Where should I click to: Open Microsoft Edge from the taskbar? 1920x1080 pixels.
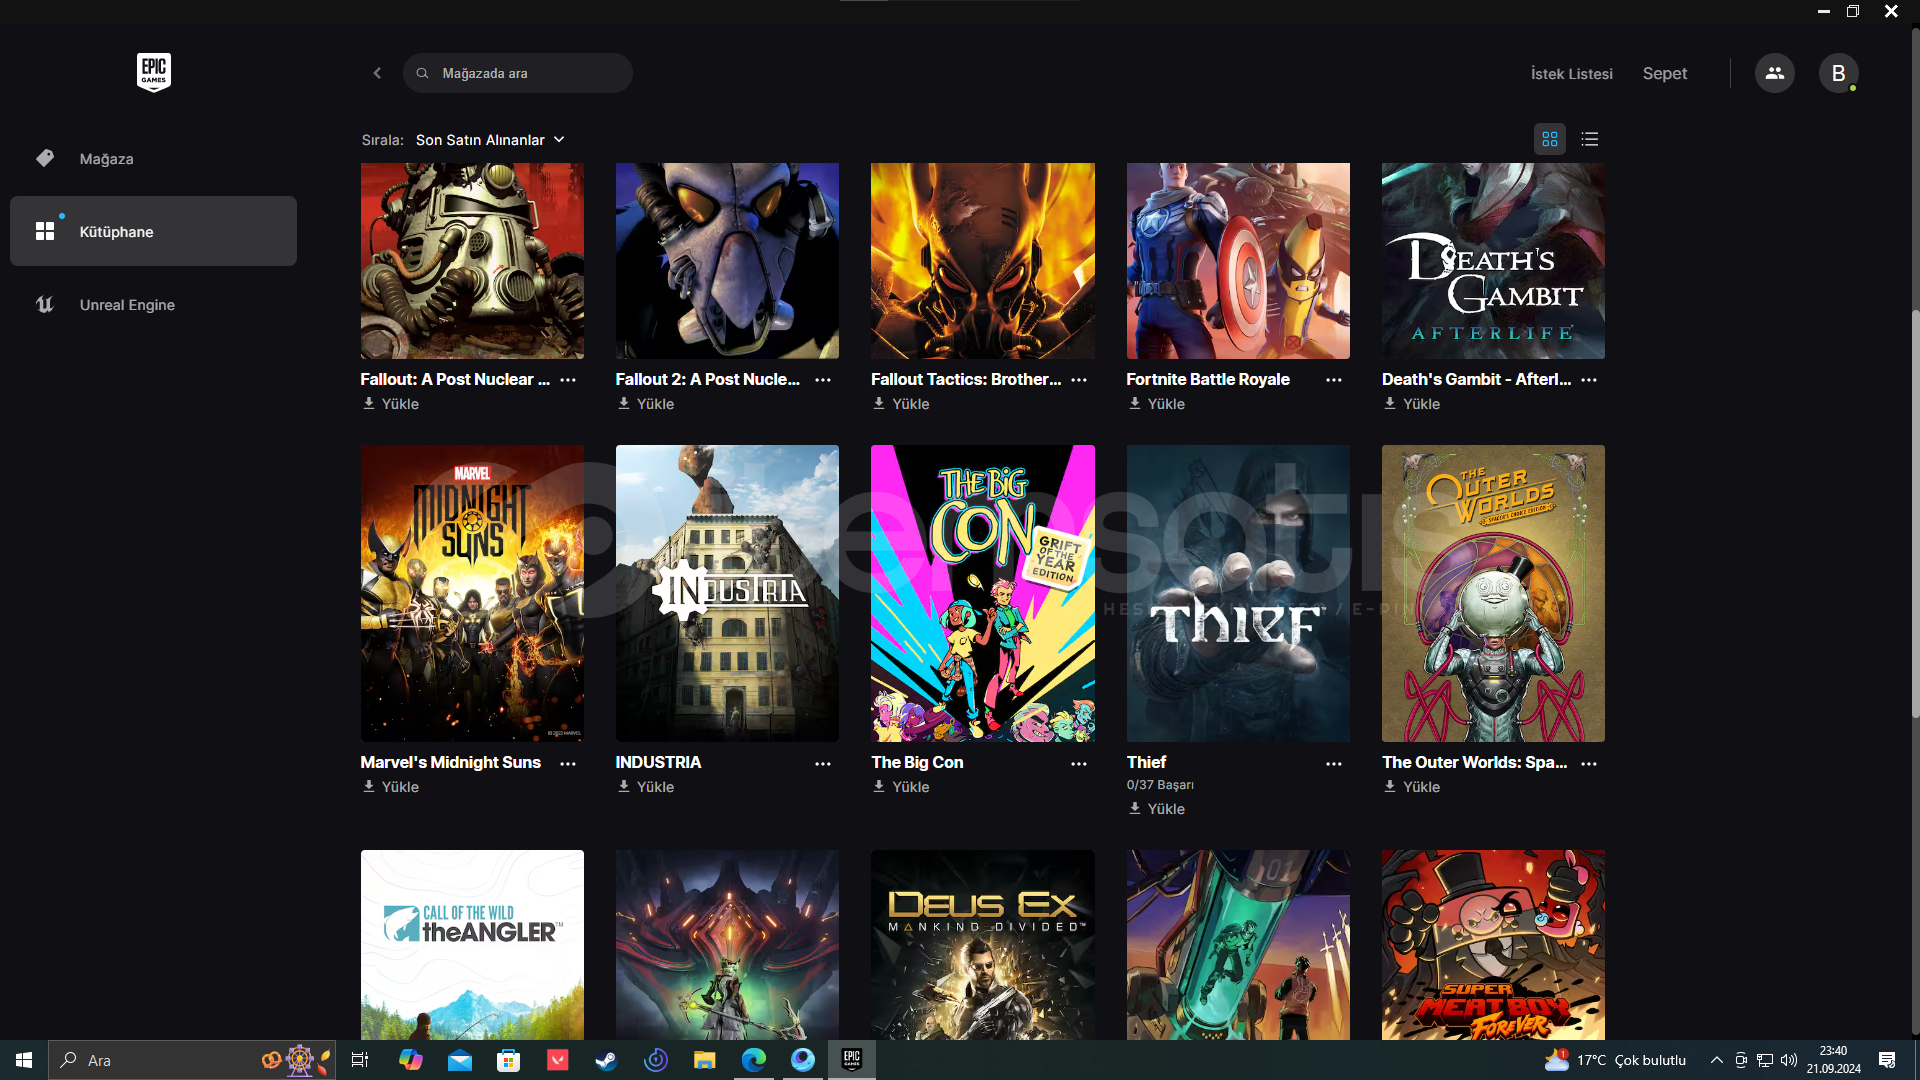click(754, 1060)
